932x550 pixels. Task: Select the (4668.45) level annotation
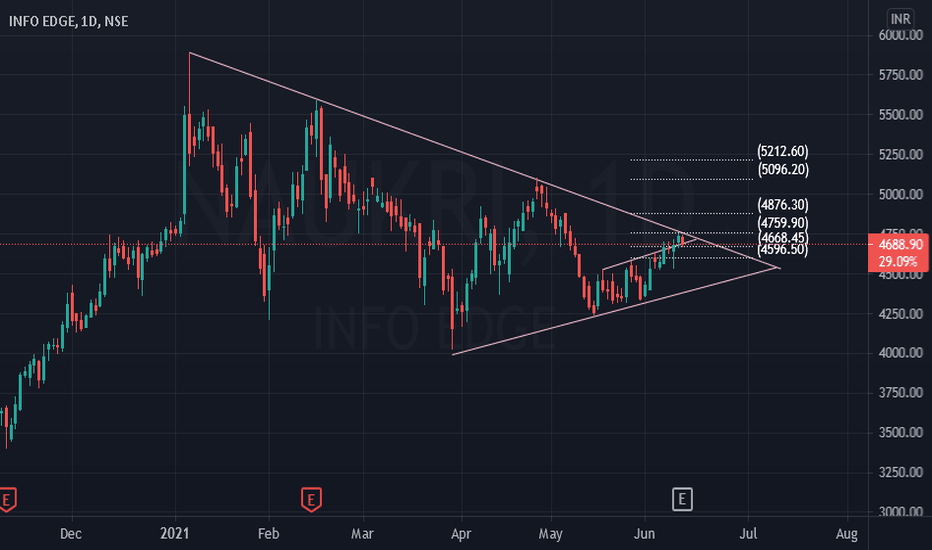[783, 237]
